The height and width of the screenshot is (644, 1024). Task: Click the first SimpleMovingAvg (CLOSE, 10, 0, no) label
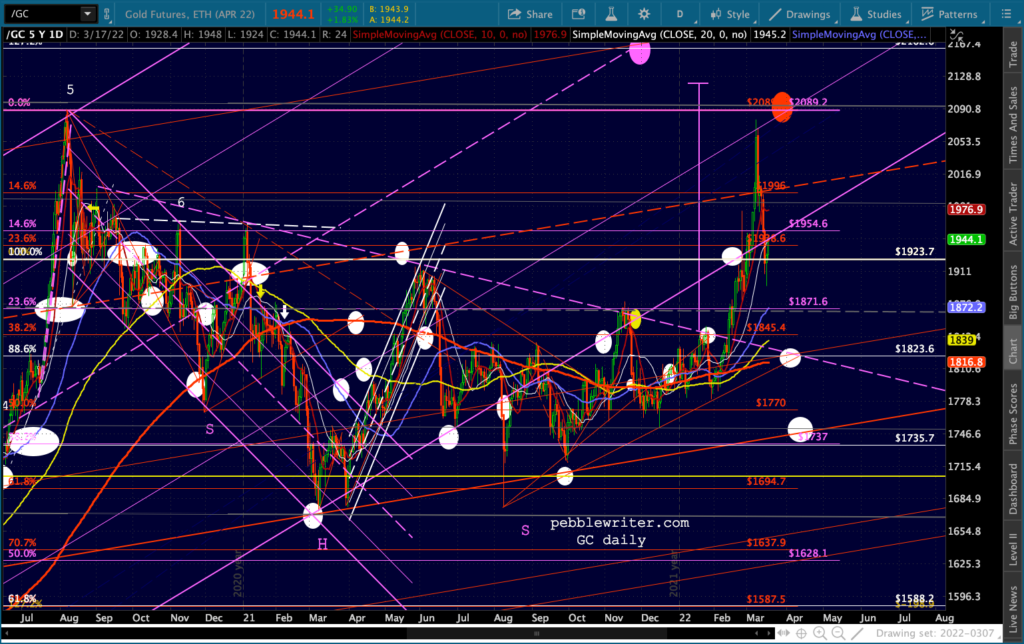(440, 34)
